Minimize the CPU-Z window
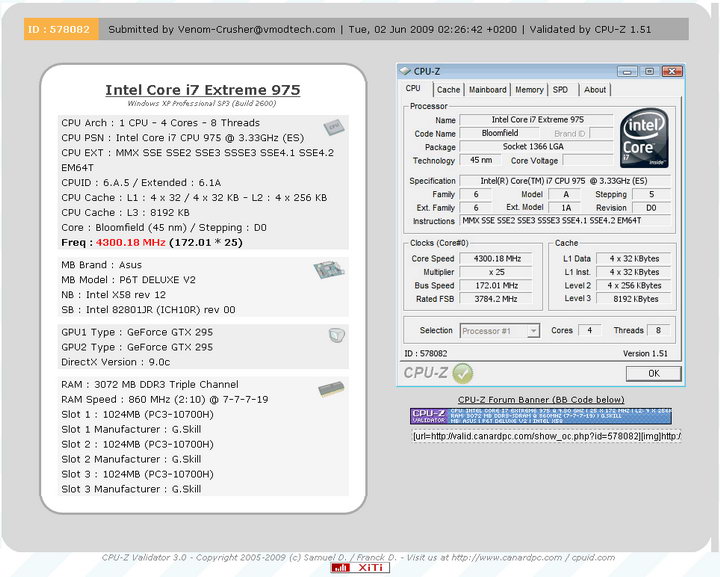The height and width of the screenshot is (577, 720). click(x=627, y=72)
